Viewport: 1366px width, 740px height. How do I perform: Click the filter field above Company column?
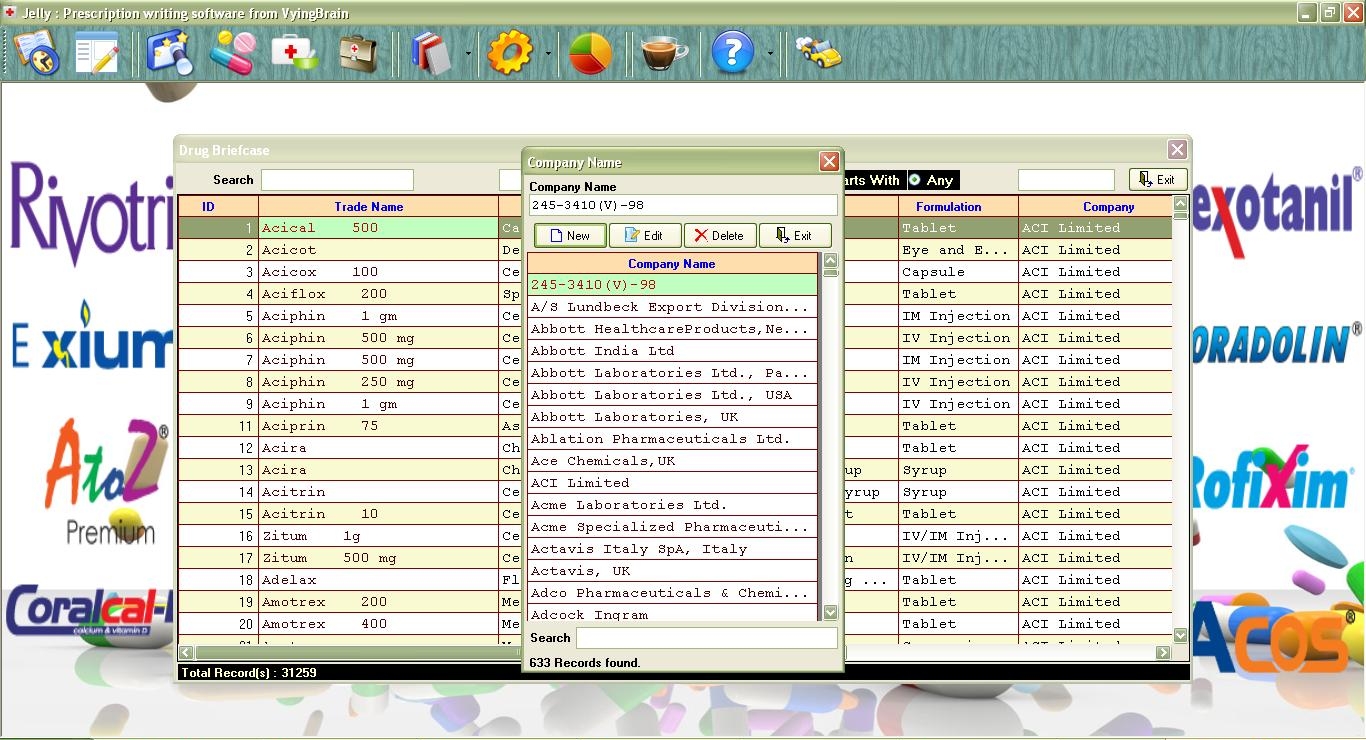pos(1066,180)
